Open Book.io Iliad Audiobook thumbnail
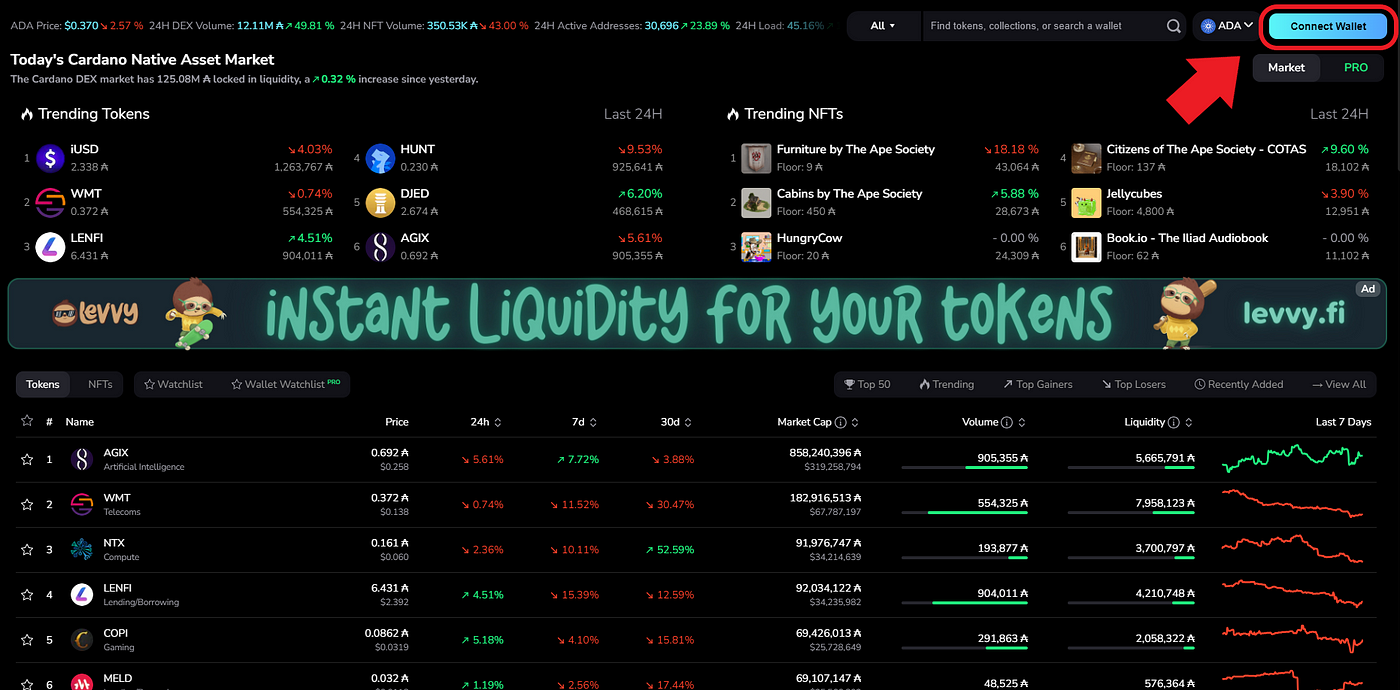This screenshot has height=690, width=1400. tap(1086, 247)
